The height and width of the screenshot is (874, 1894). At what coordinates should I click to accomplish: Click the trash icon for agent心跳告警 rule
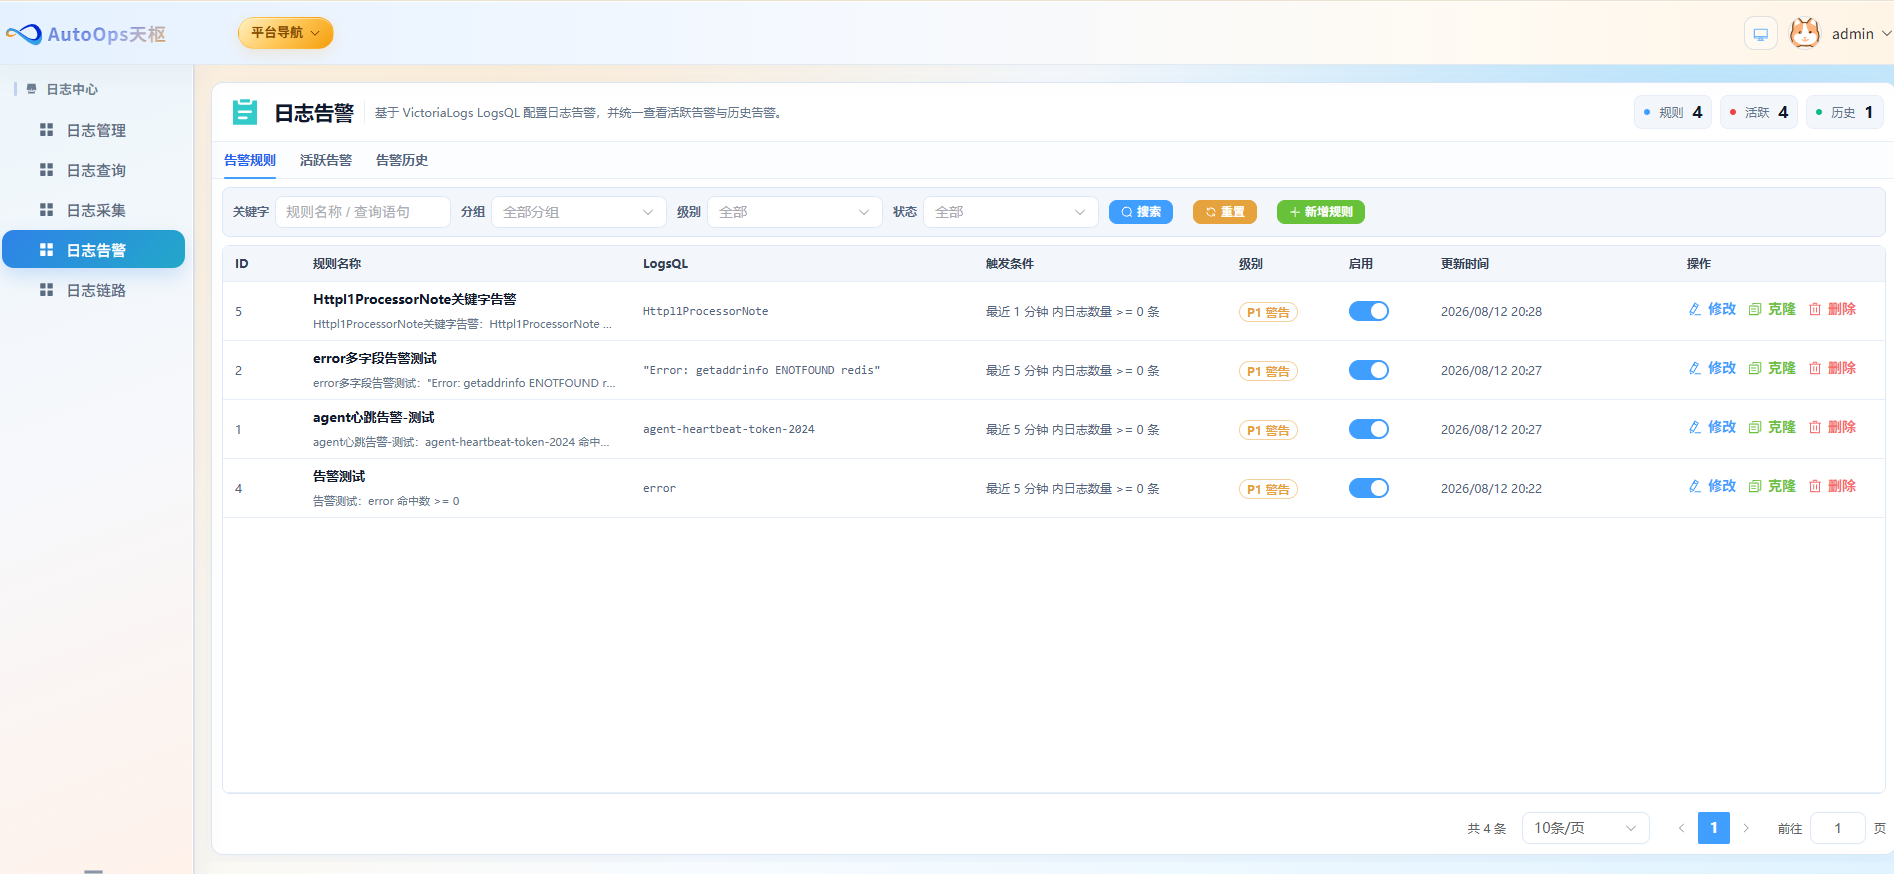pyautogui.click(x=1815, y=427)
